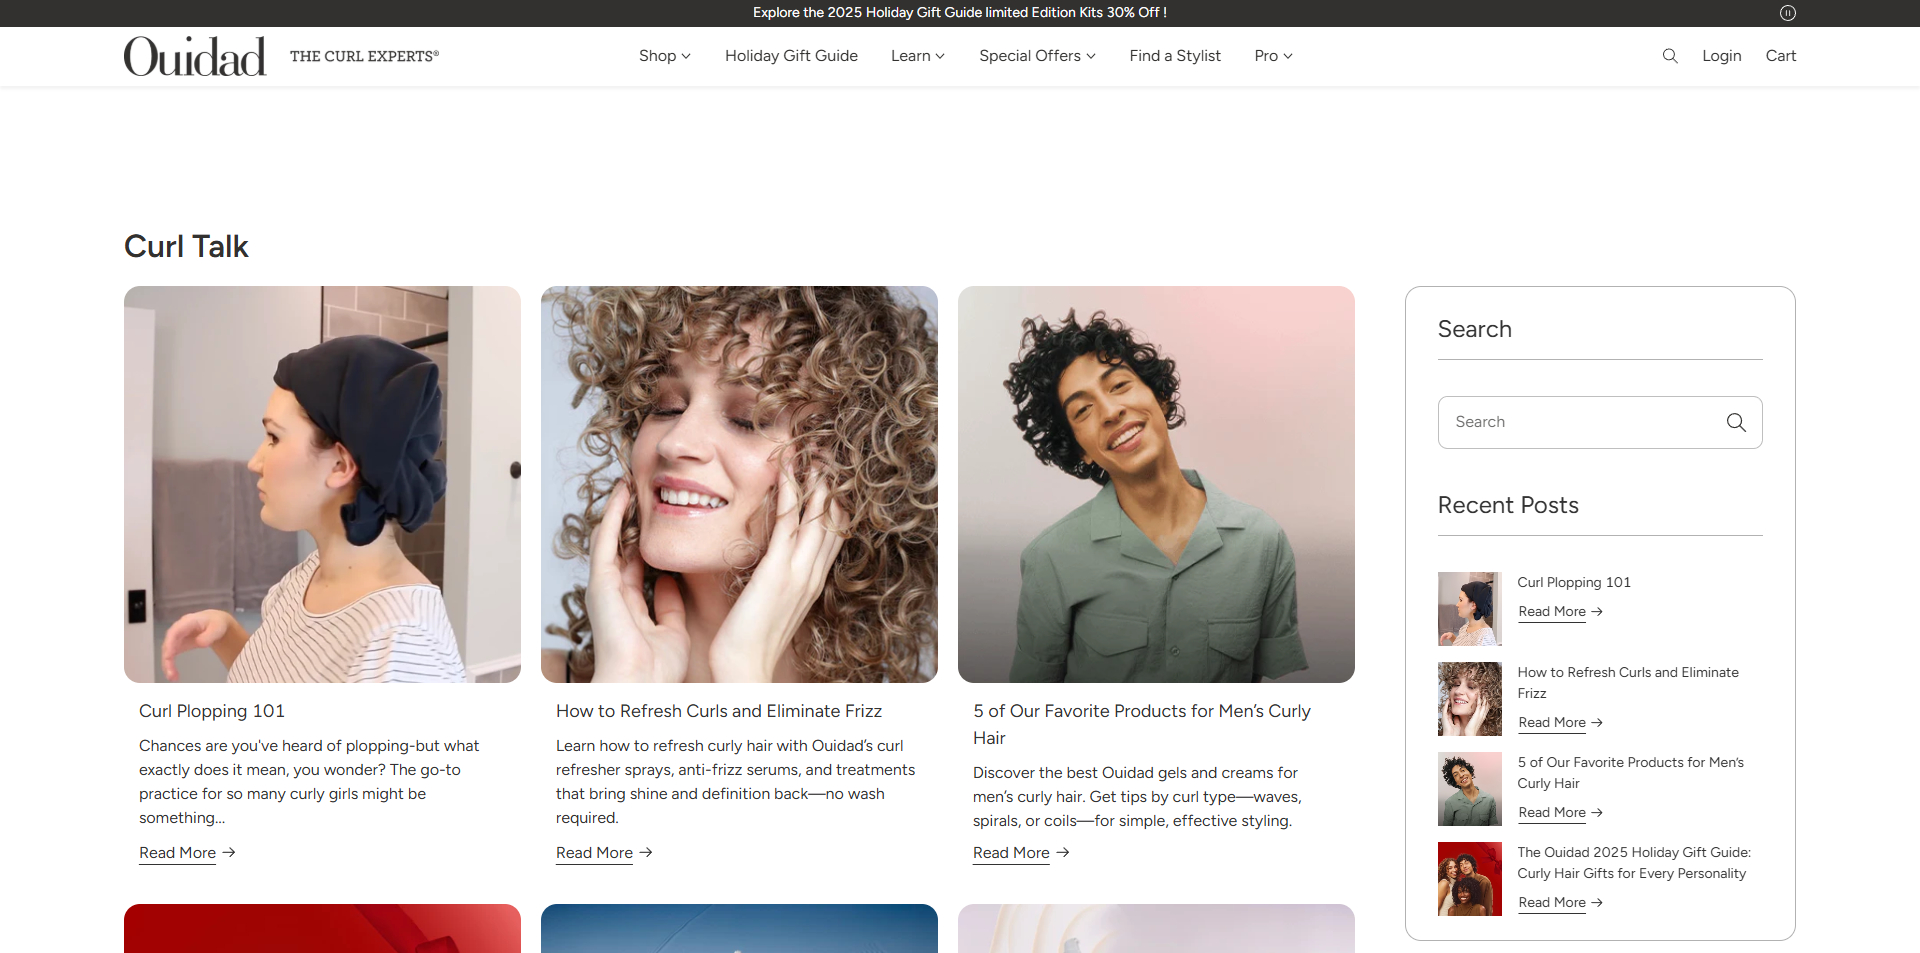Viewport: 1920px width, 953px height.
Task: Pause the announcement banner rotation
Action: [x=1789, y=13]
